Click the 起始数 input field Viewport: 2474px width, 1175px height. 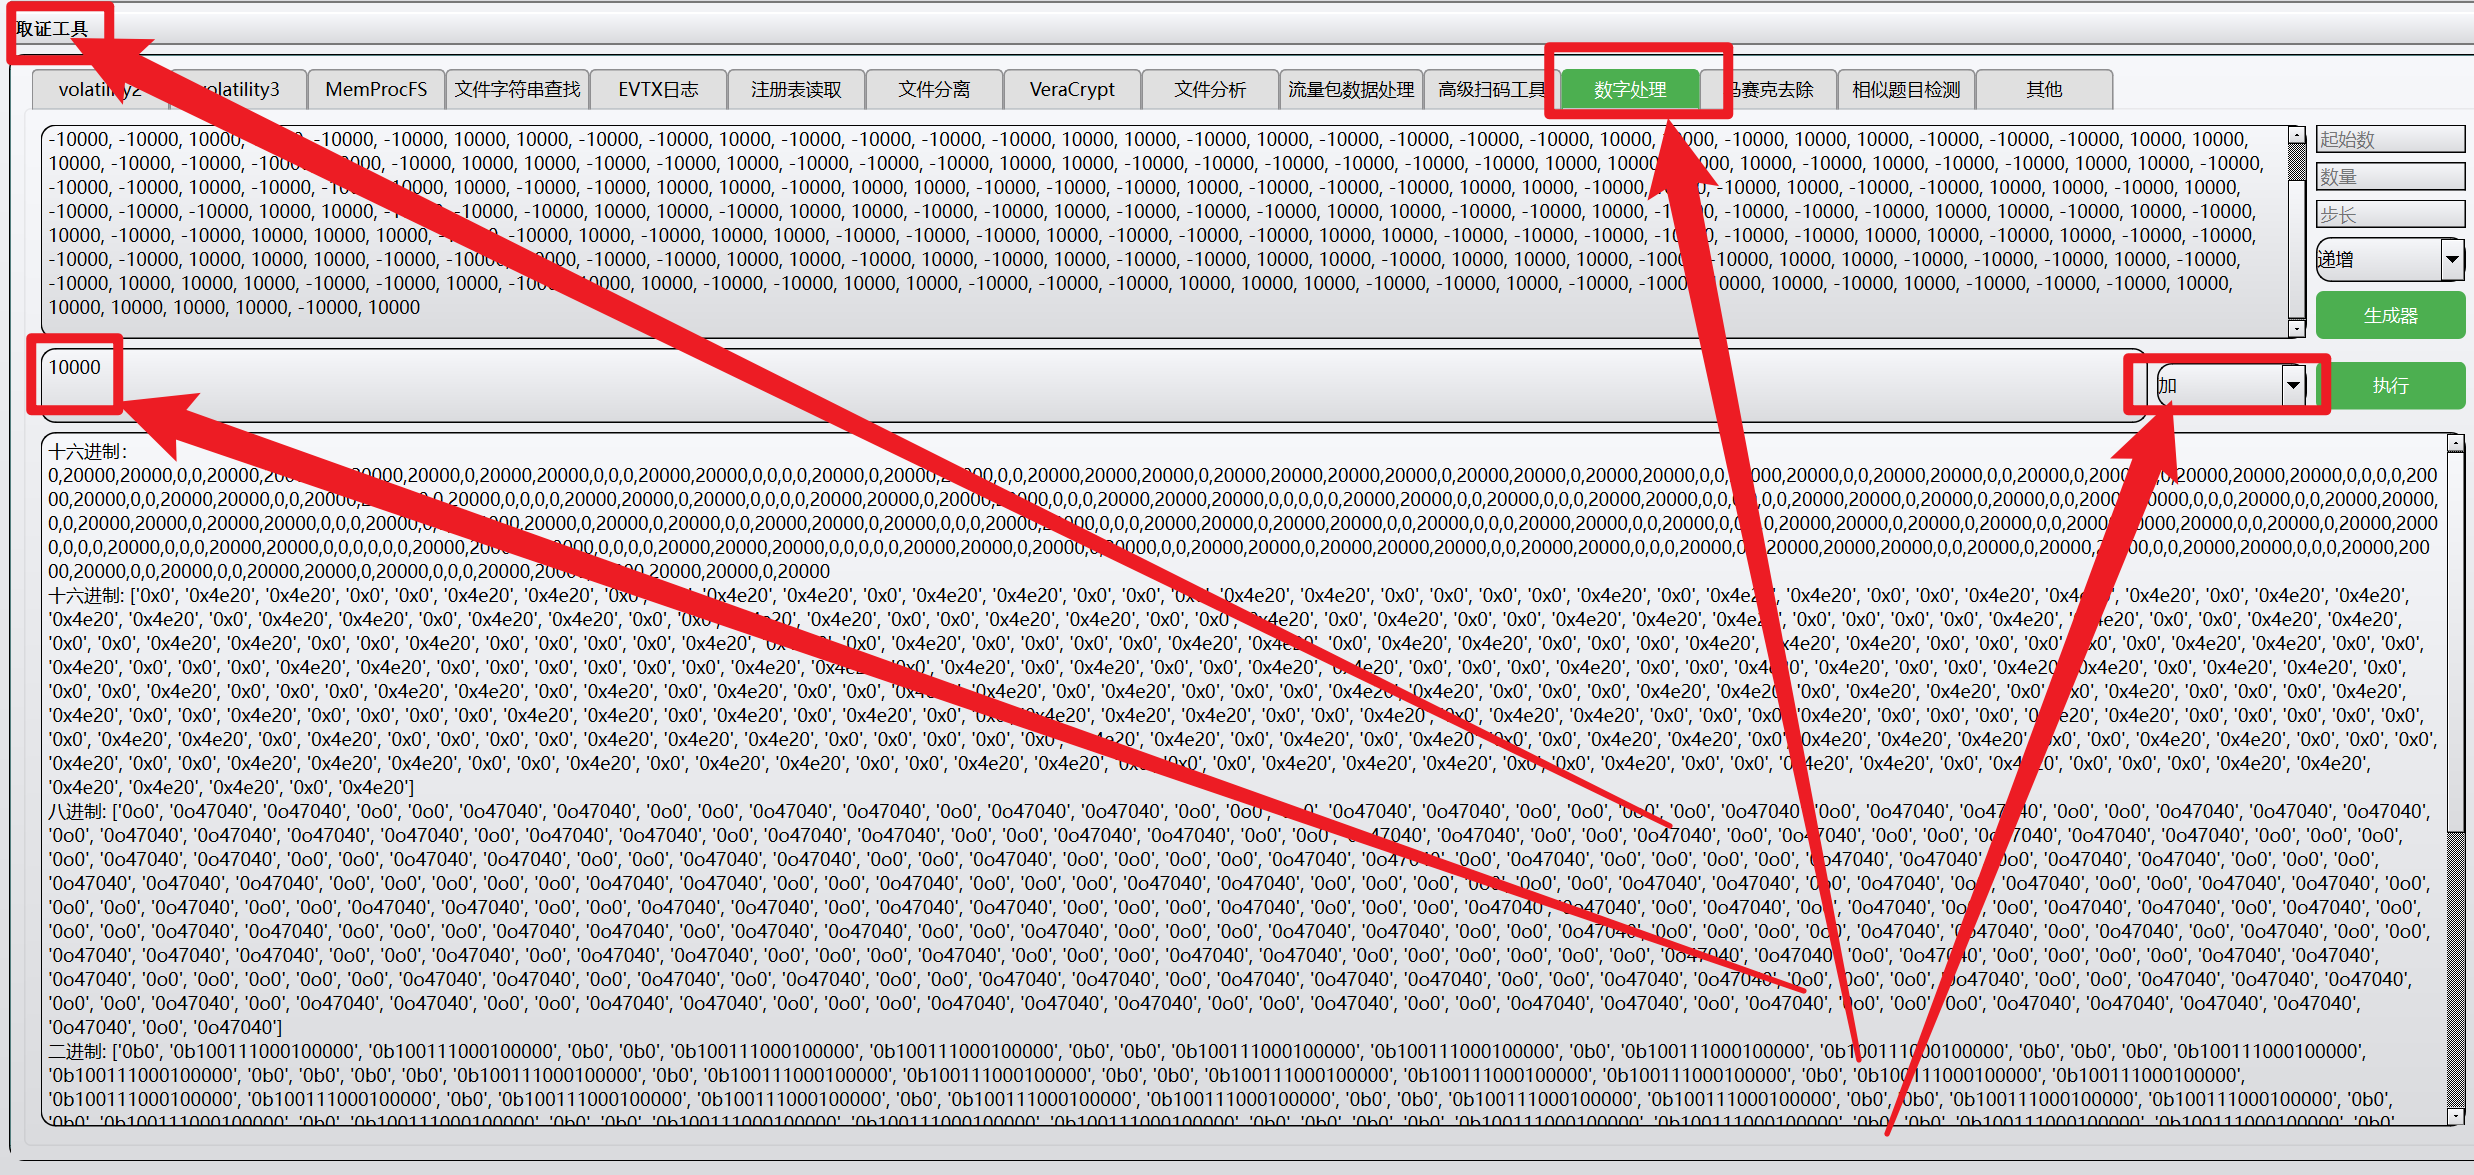tap(2390, 140)
